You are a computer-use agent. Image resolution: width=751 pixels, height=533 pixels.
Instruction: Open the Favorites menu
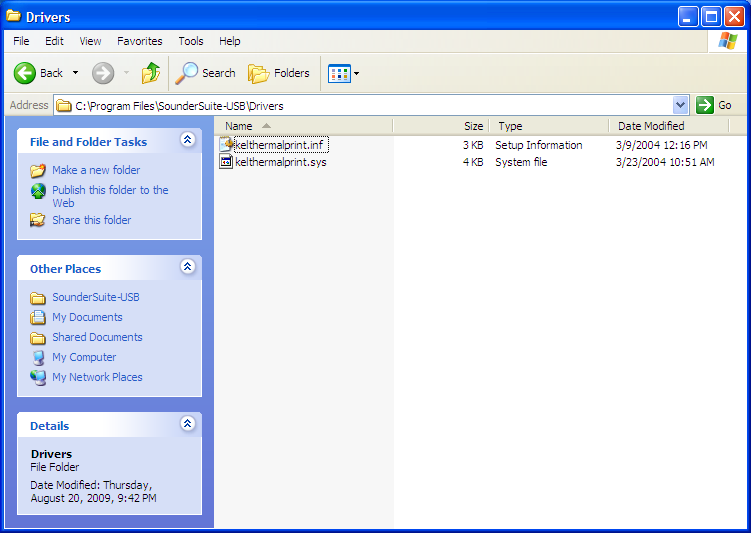coord(139,41)
